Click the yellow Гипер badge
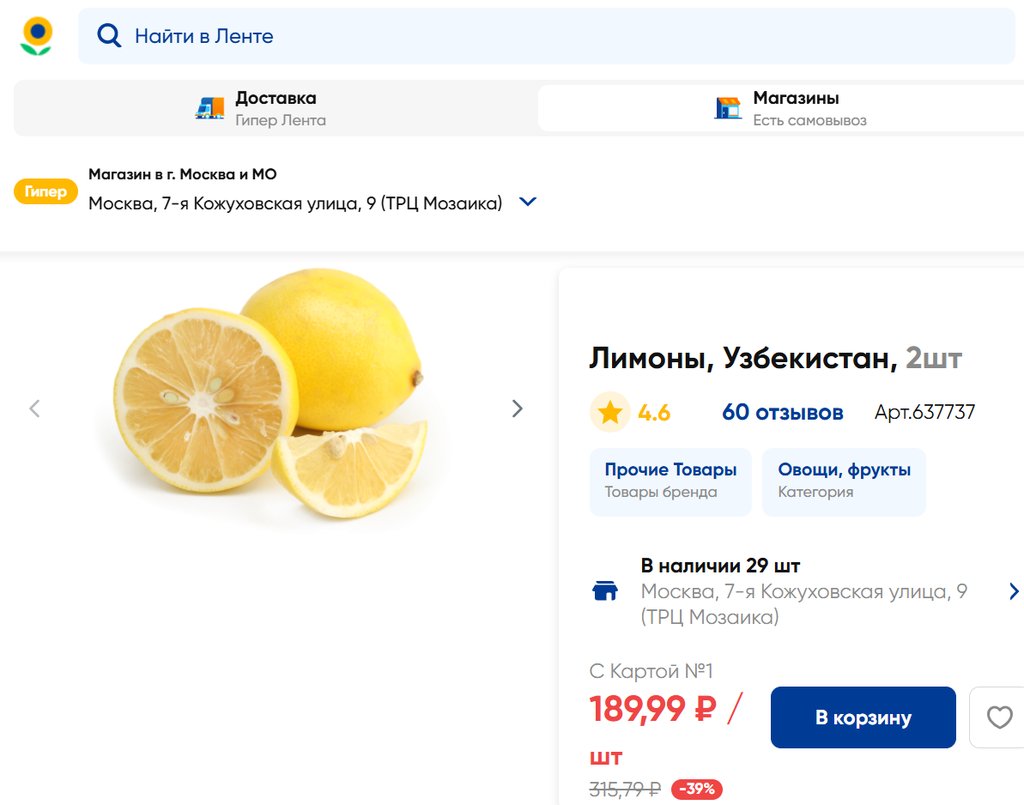 tap(45, 191)
